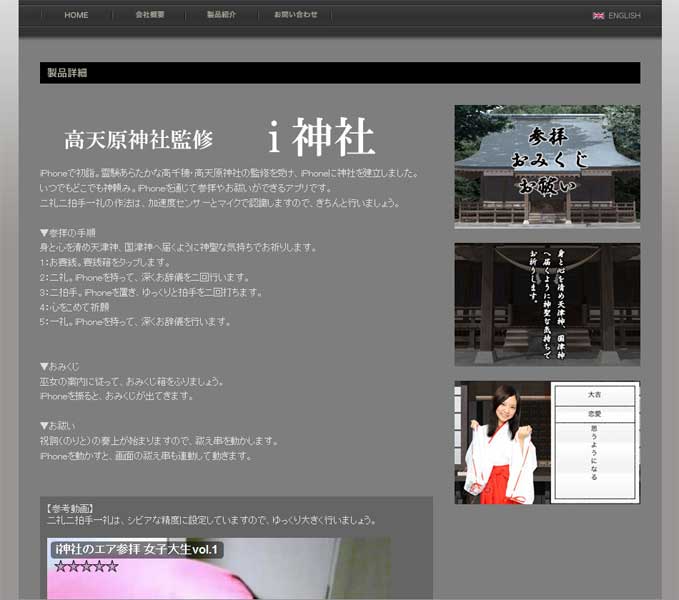The image size is (679, 600).
Task: Click the third star in video rating
Action: (86, 567)
